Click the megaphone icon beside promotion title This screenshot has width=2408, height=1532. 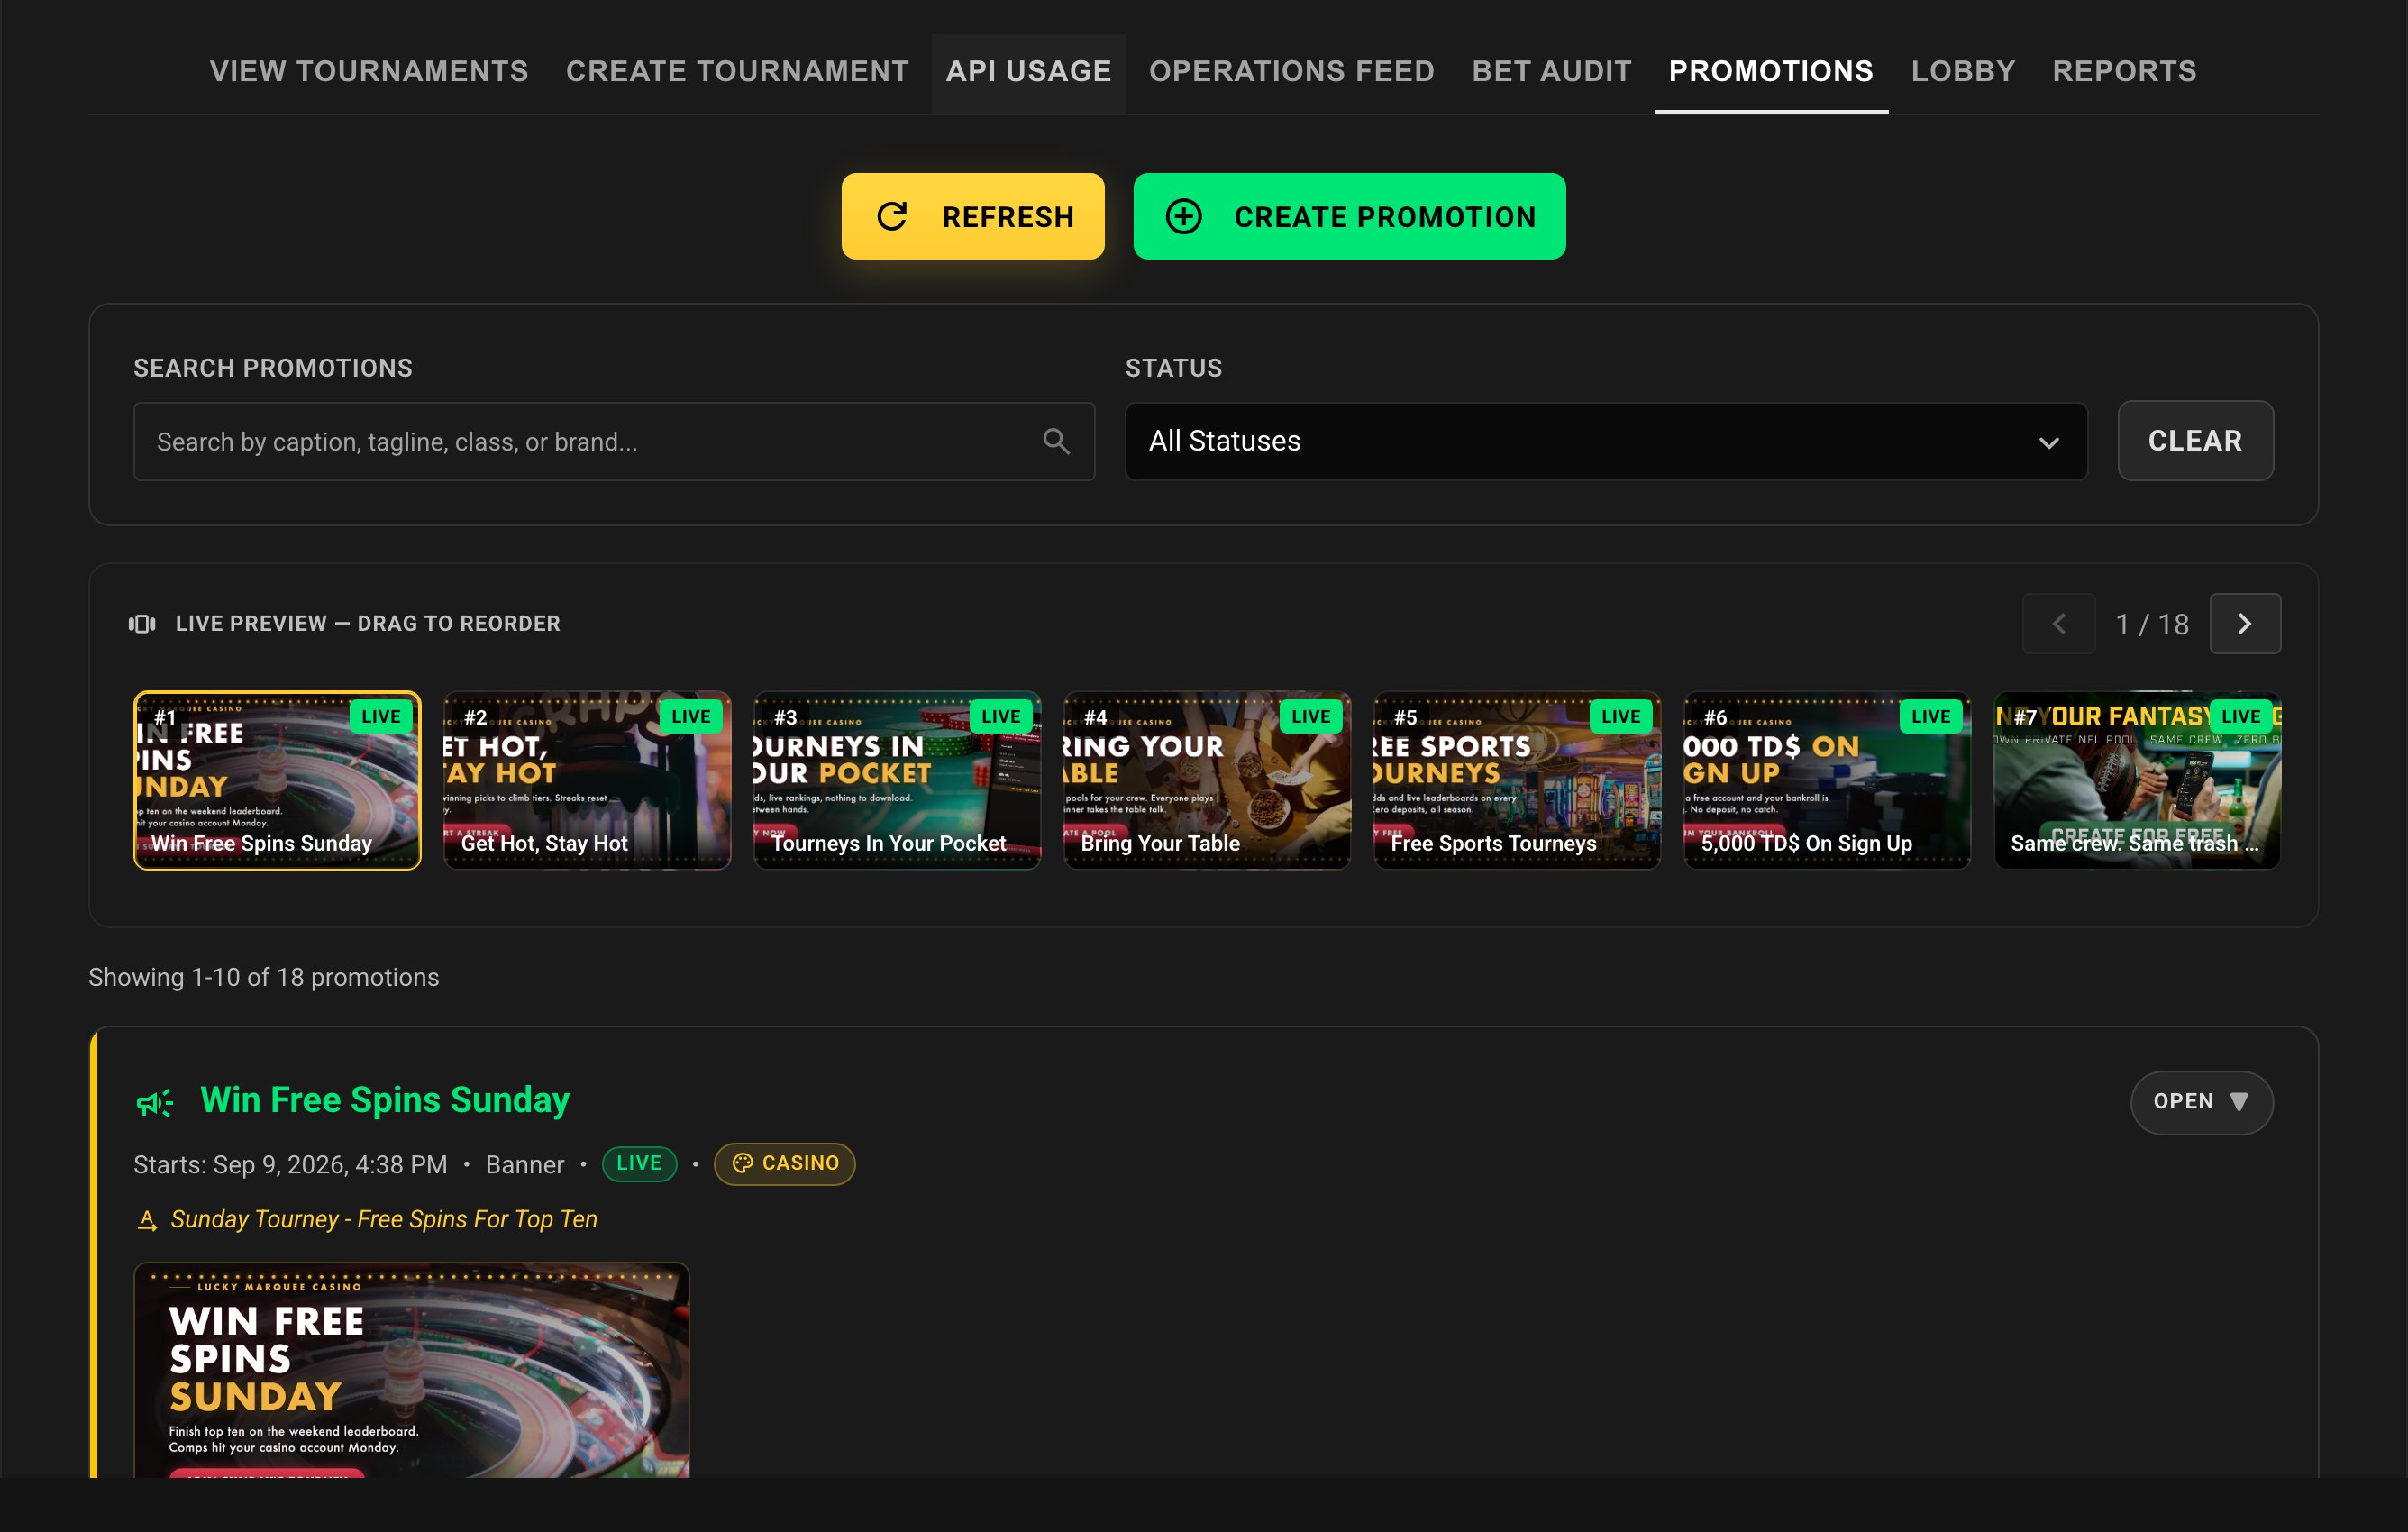click(x=155, y=1102)
